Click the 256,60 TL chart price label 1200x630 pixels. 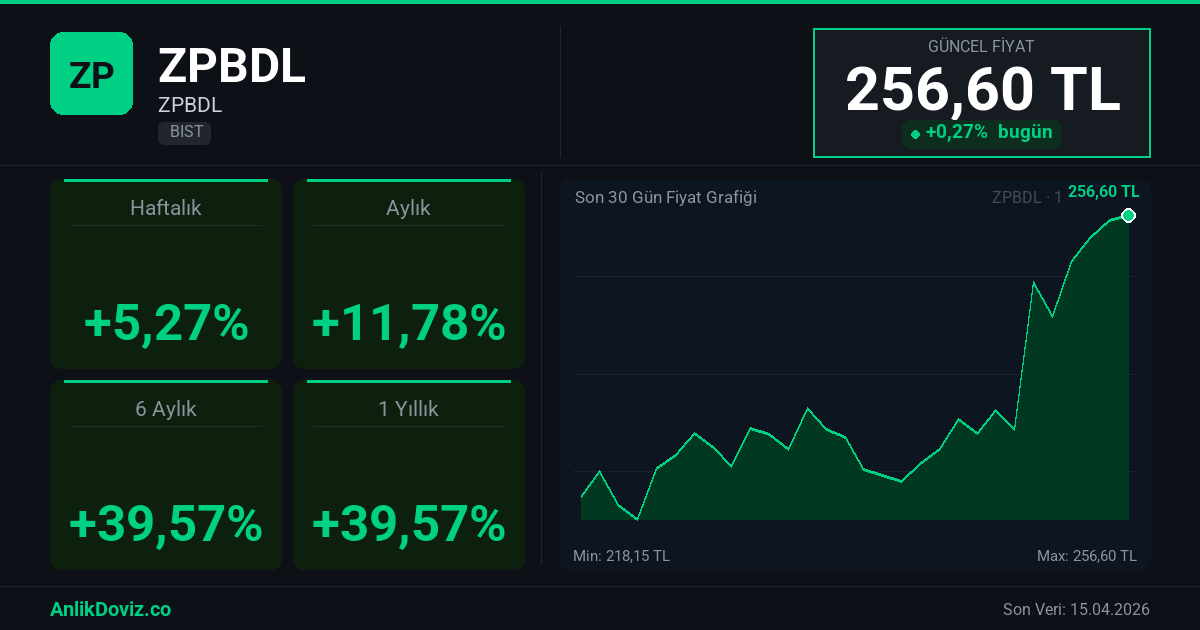coord(1103,192)
